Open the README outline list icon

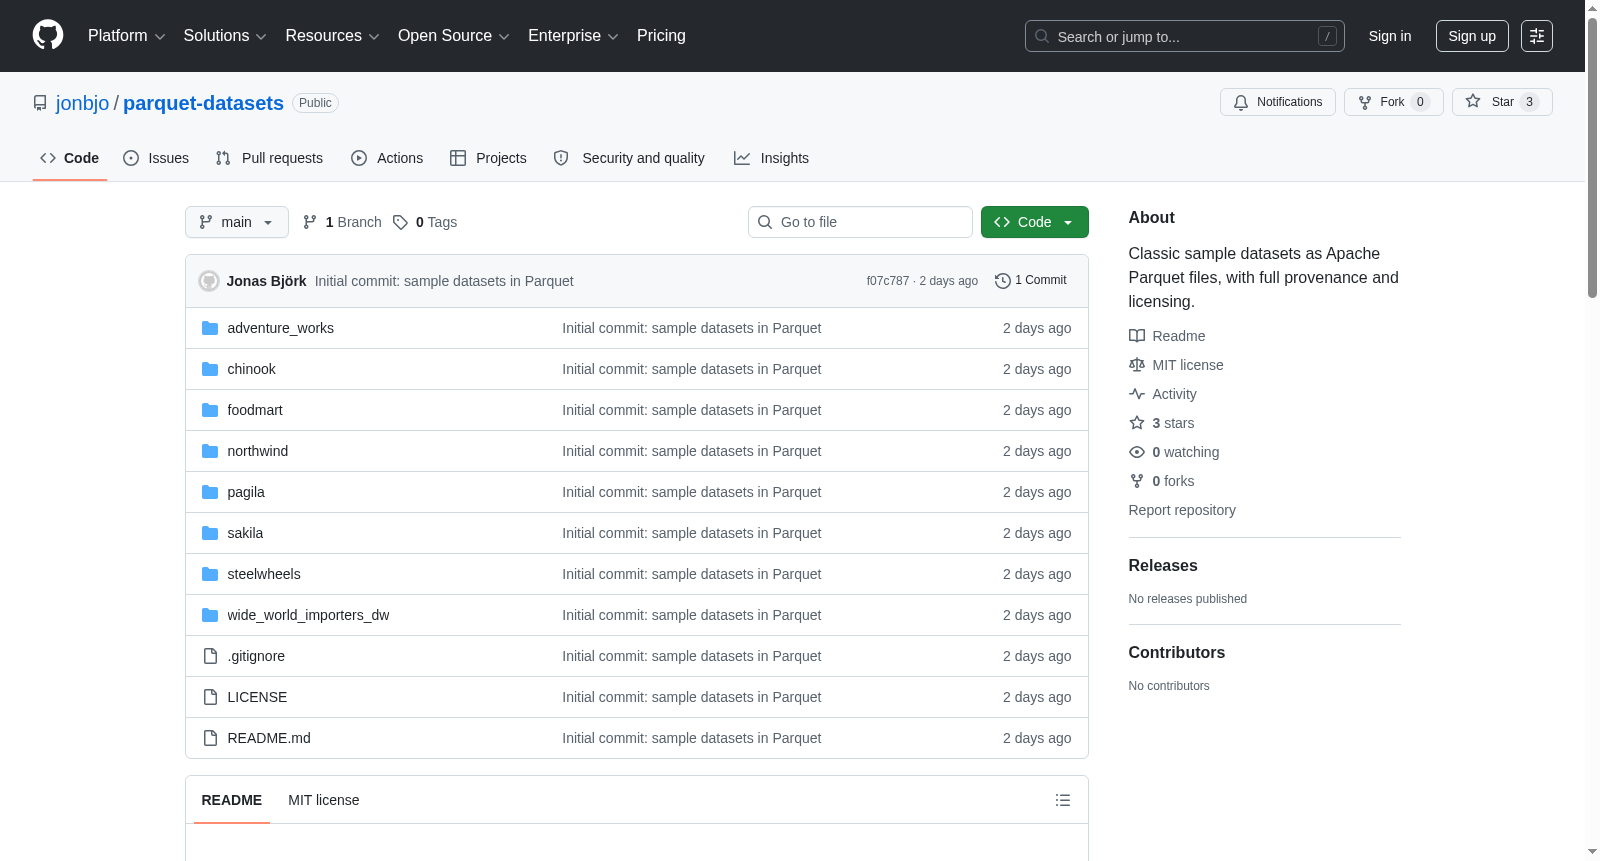pyautogui.click(x=1063, y=800)
